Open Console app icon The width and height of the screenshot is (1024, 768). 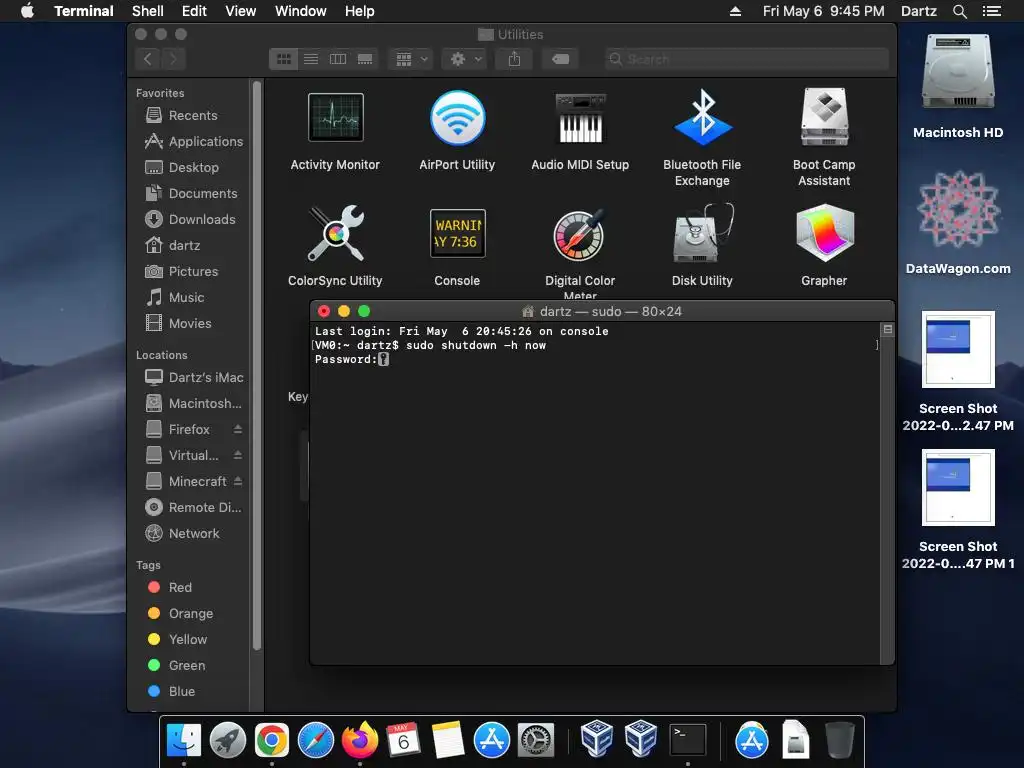457,233
